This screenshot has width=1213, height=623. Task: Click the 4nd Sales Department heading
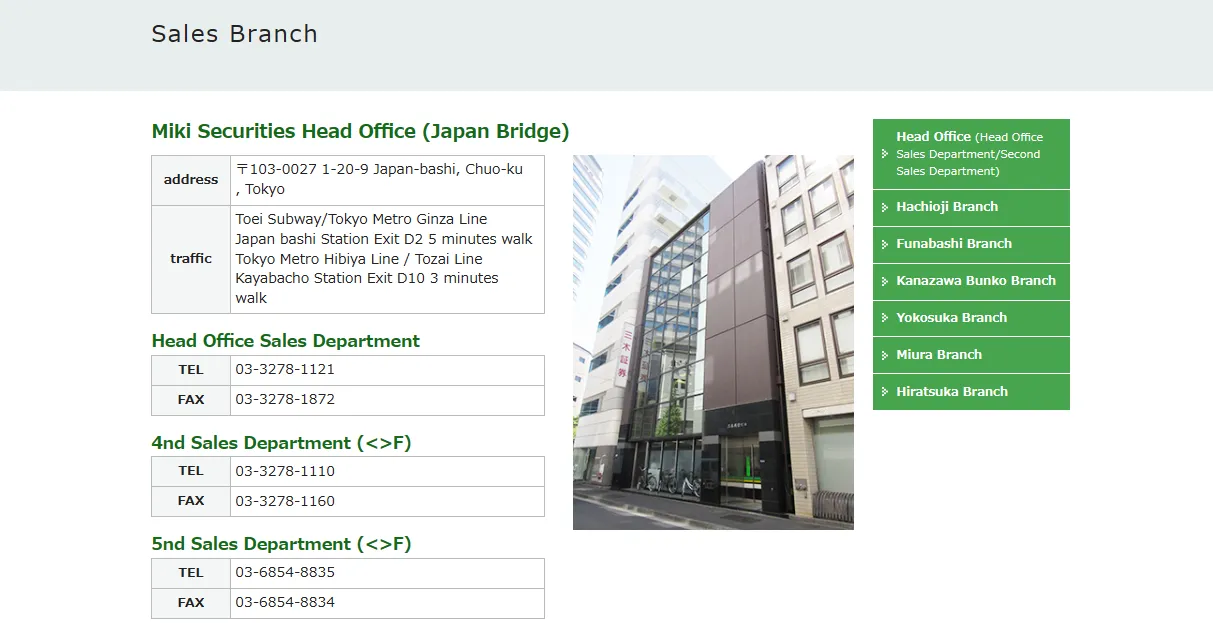coord(281,443)
